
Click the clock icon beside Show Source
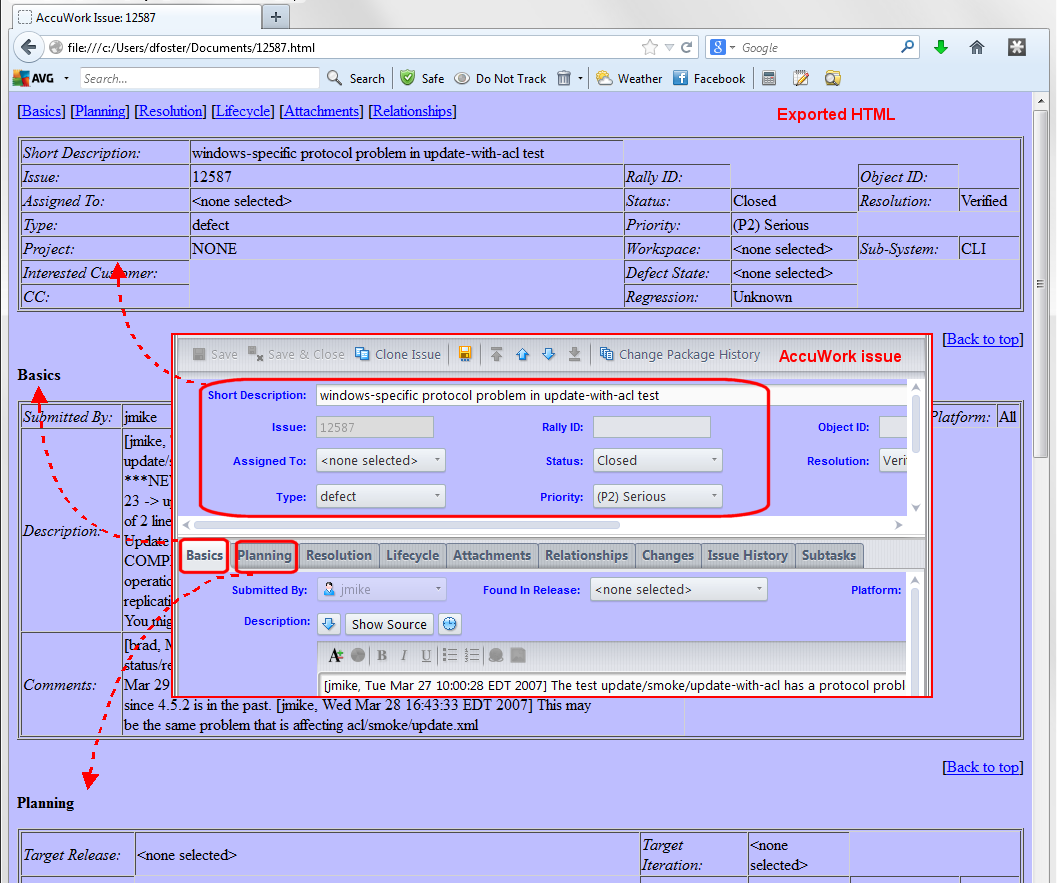click(450, 624)
